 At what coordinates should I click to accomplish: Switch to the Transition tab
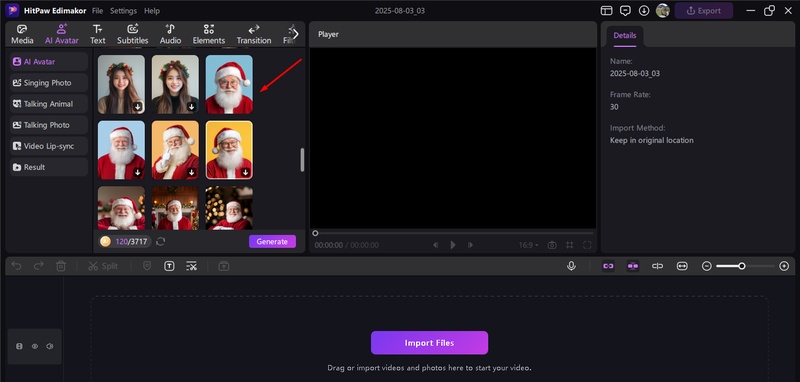coord(254,35)
